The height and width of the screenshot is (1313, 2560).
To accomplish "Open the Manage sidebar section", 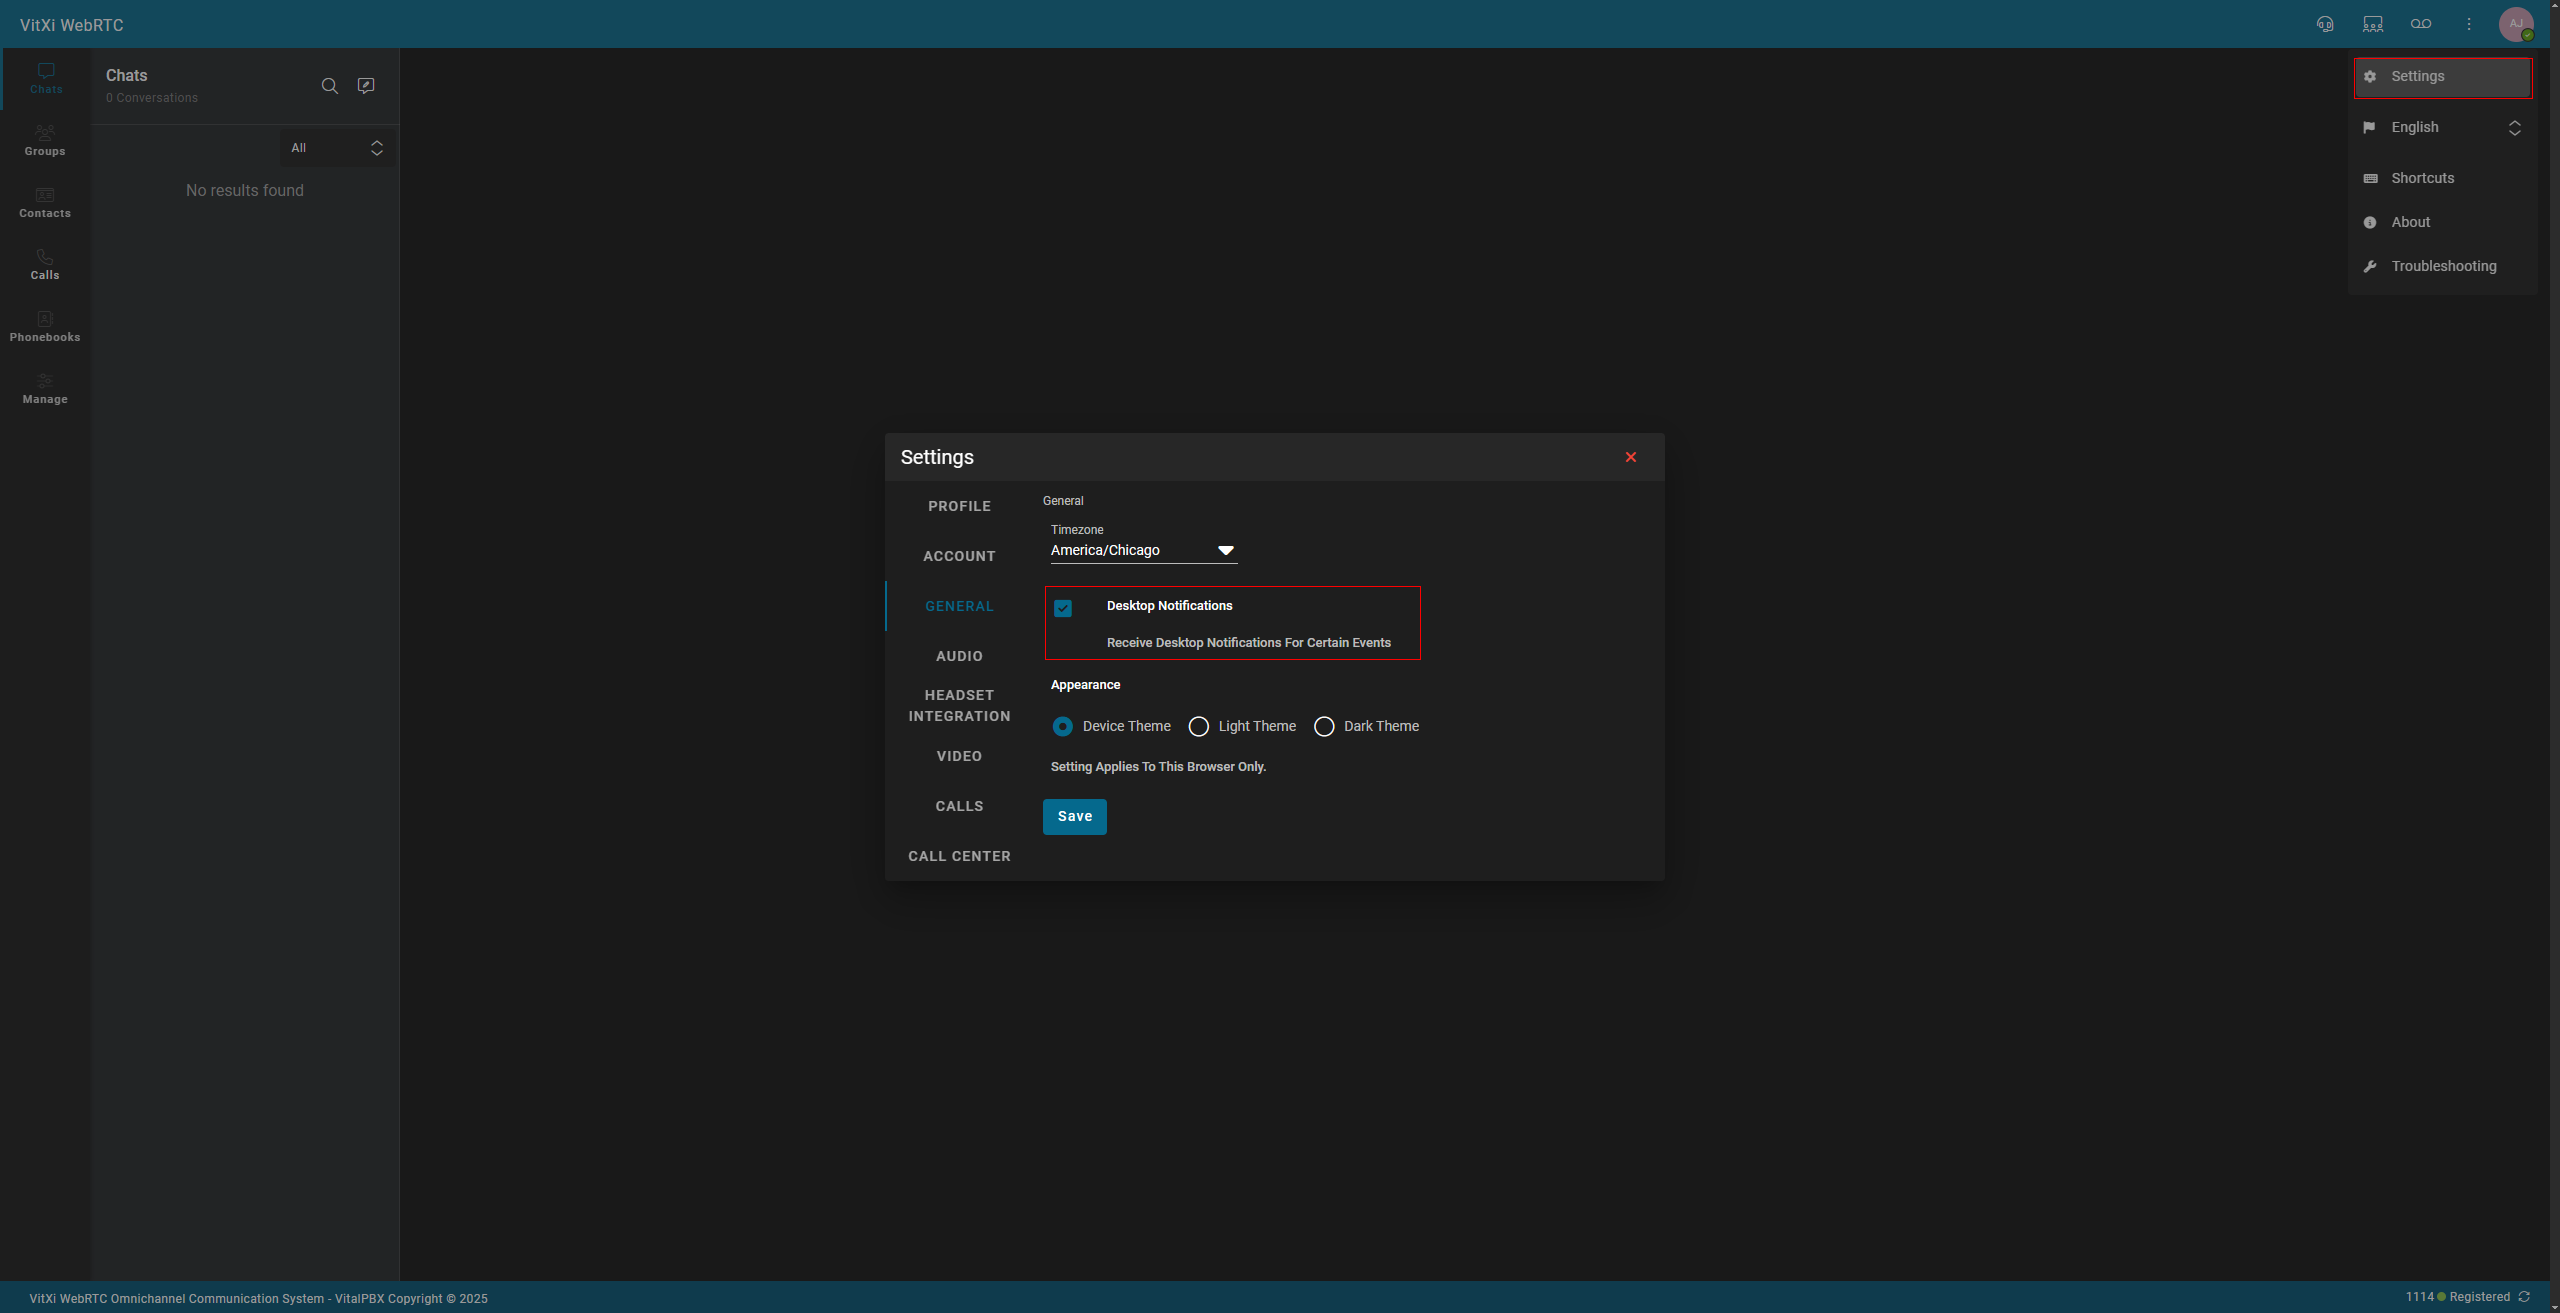I will [x=45, y=388].
